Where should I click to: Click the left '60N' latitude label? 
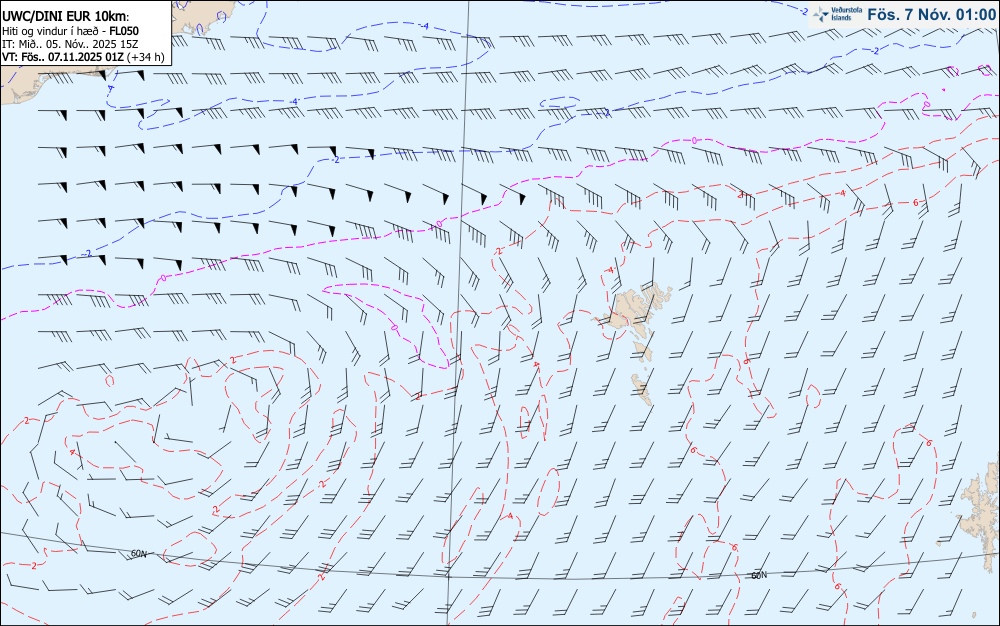coord(138,554)
